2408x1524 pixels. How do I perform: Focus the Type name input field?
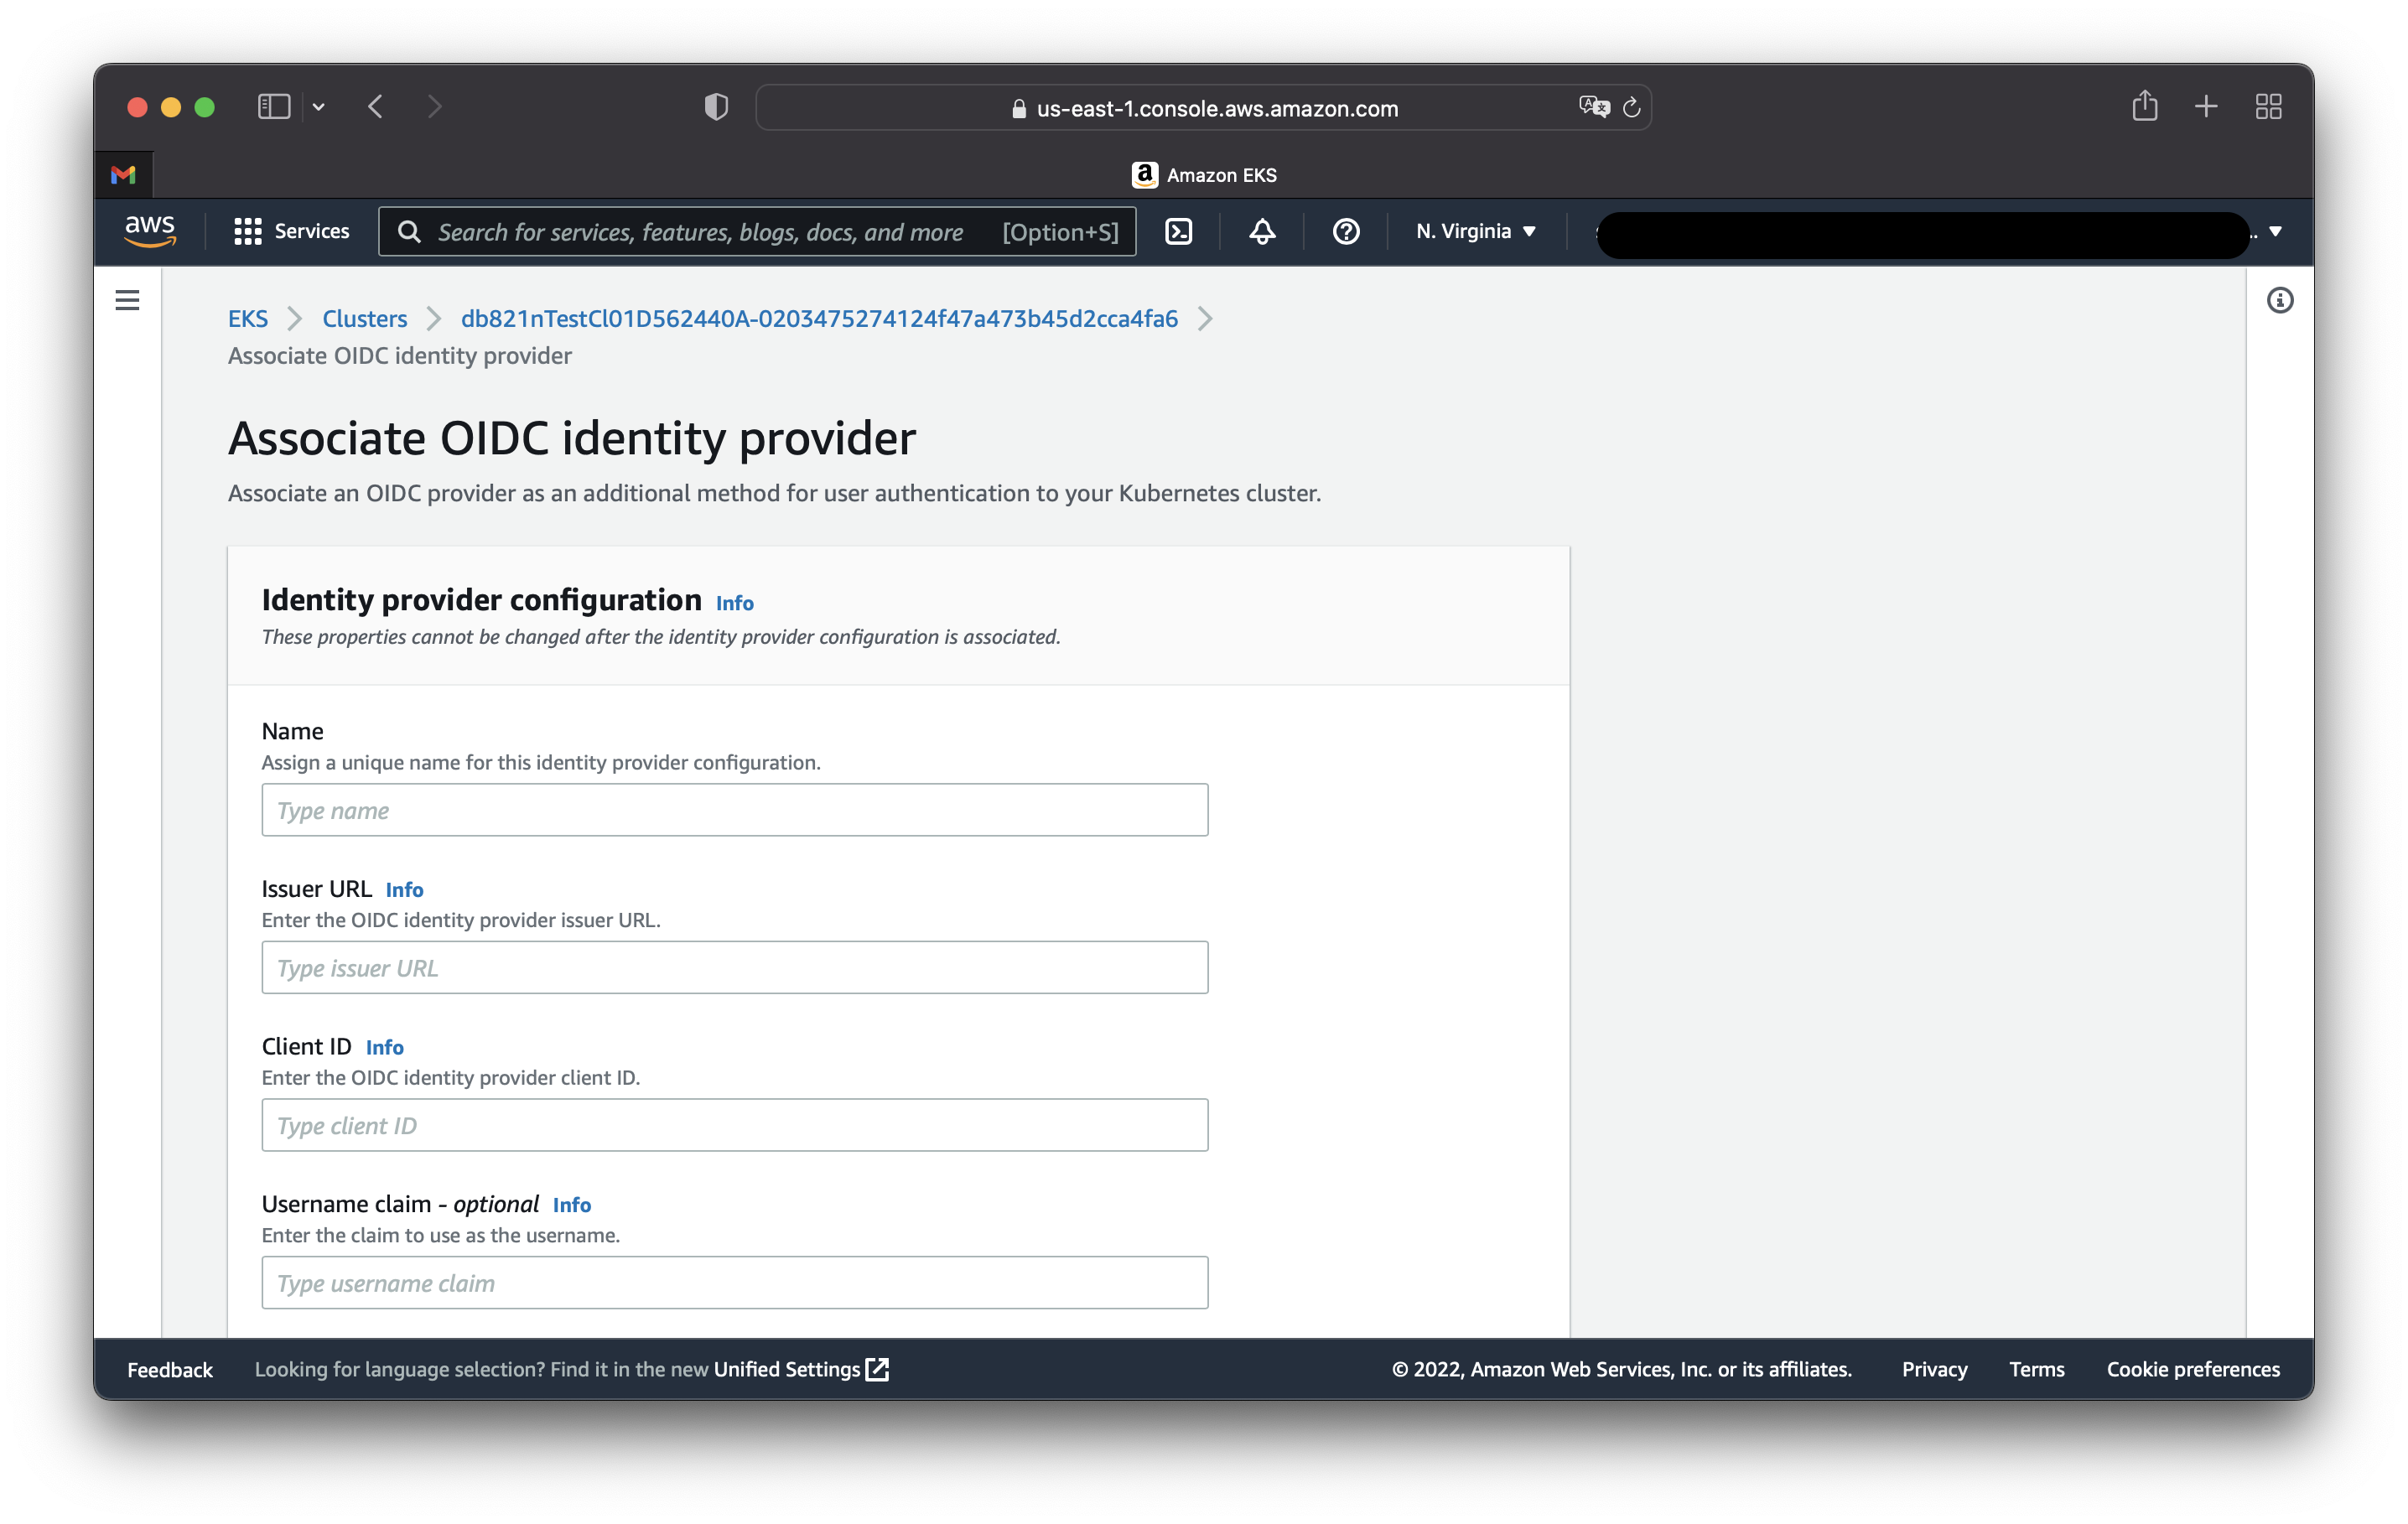tap(734, 810)
